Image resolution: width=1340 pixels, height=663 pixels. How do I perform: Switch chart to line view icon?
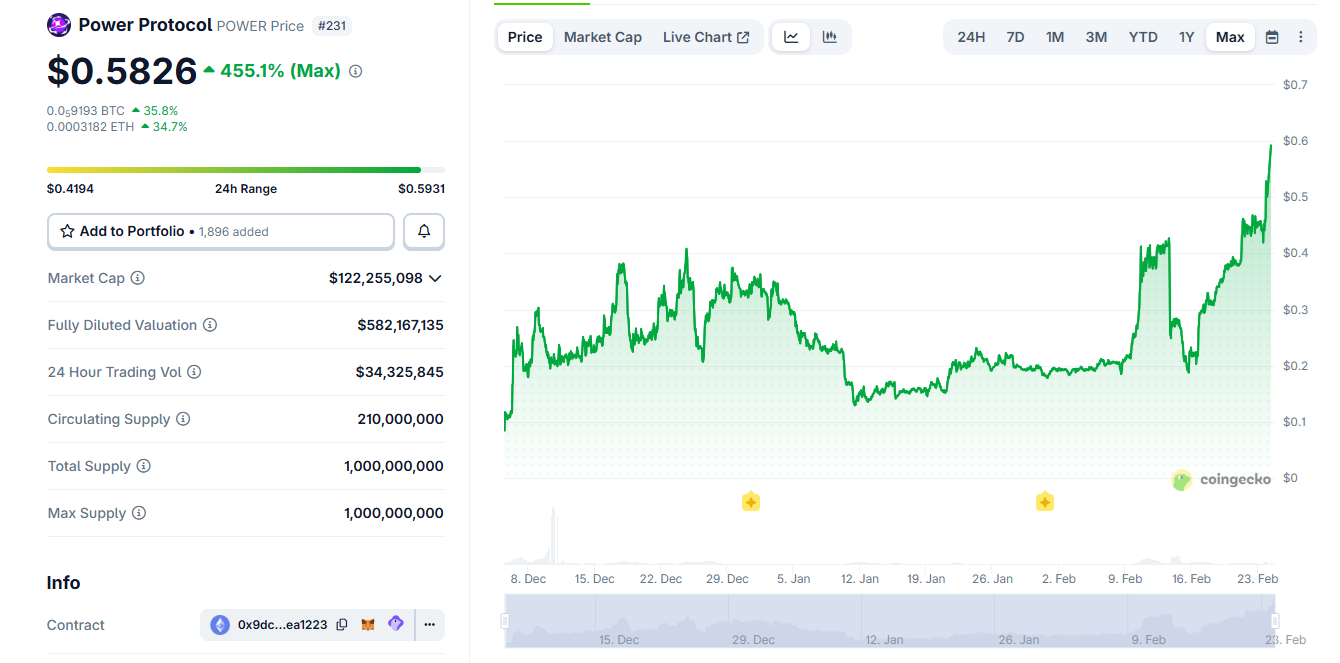(790, 36)
